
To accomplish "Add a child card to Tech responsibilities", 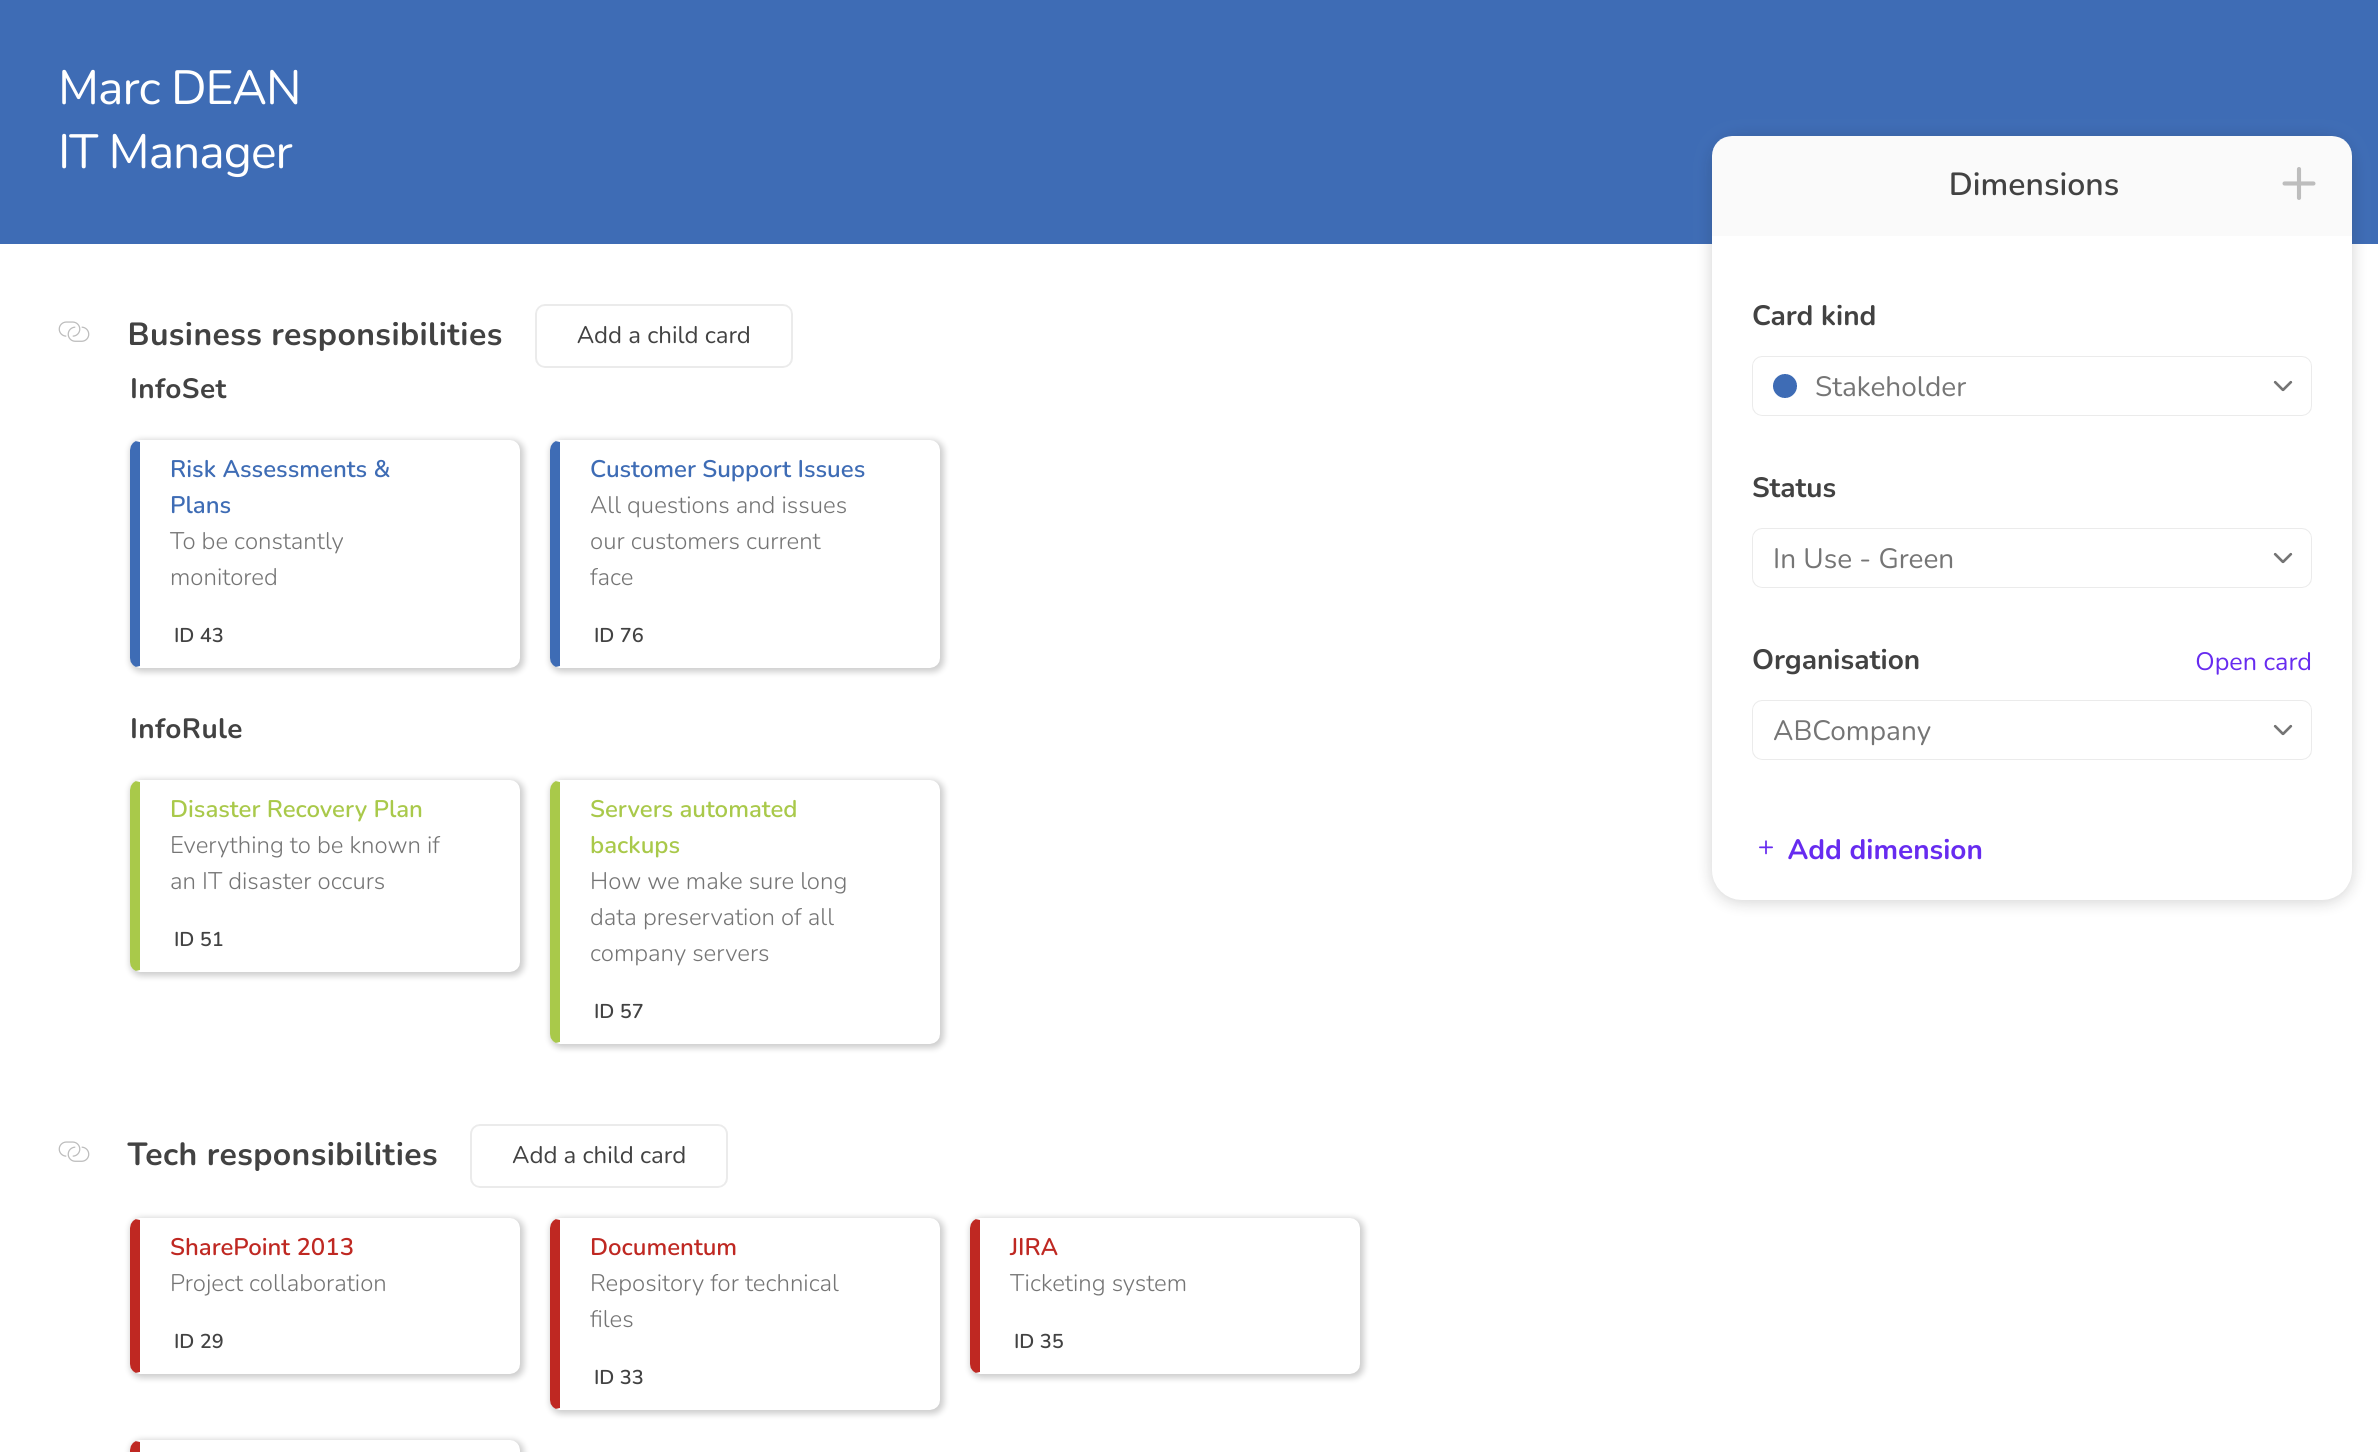I will (598, 1155).
